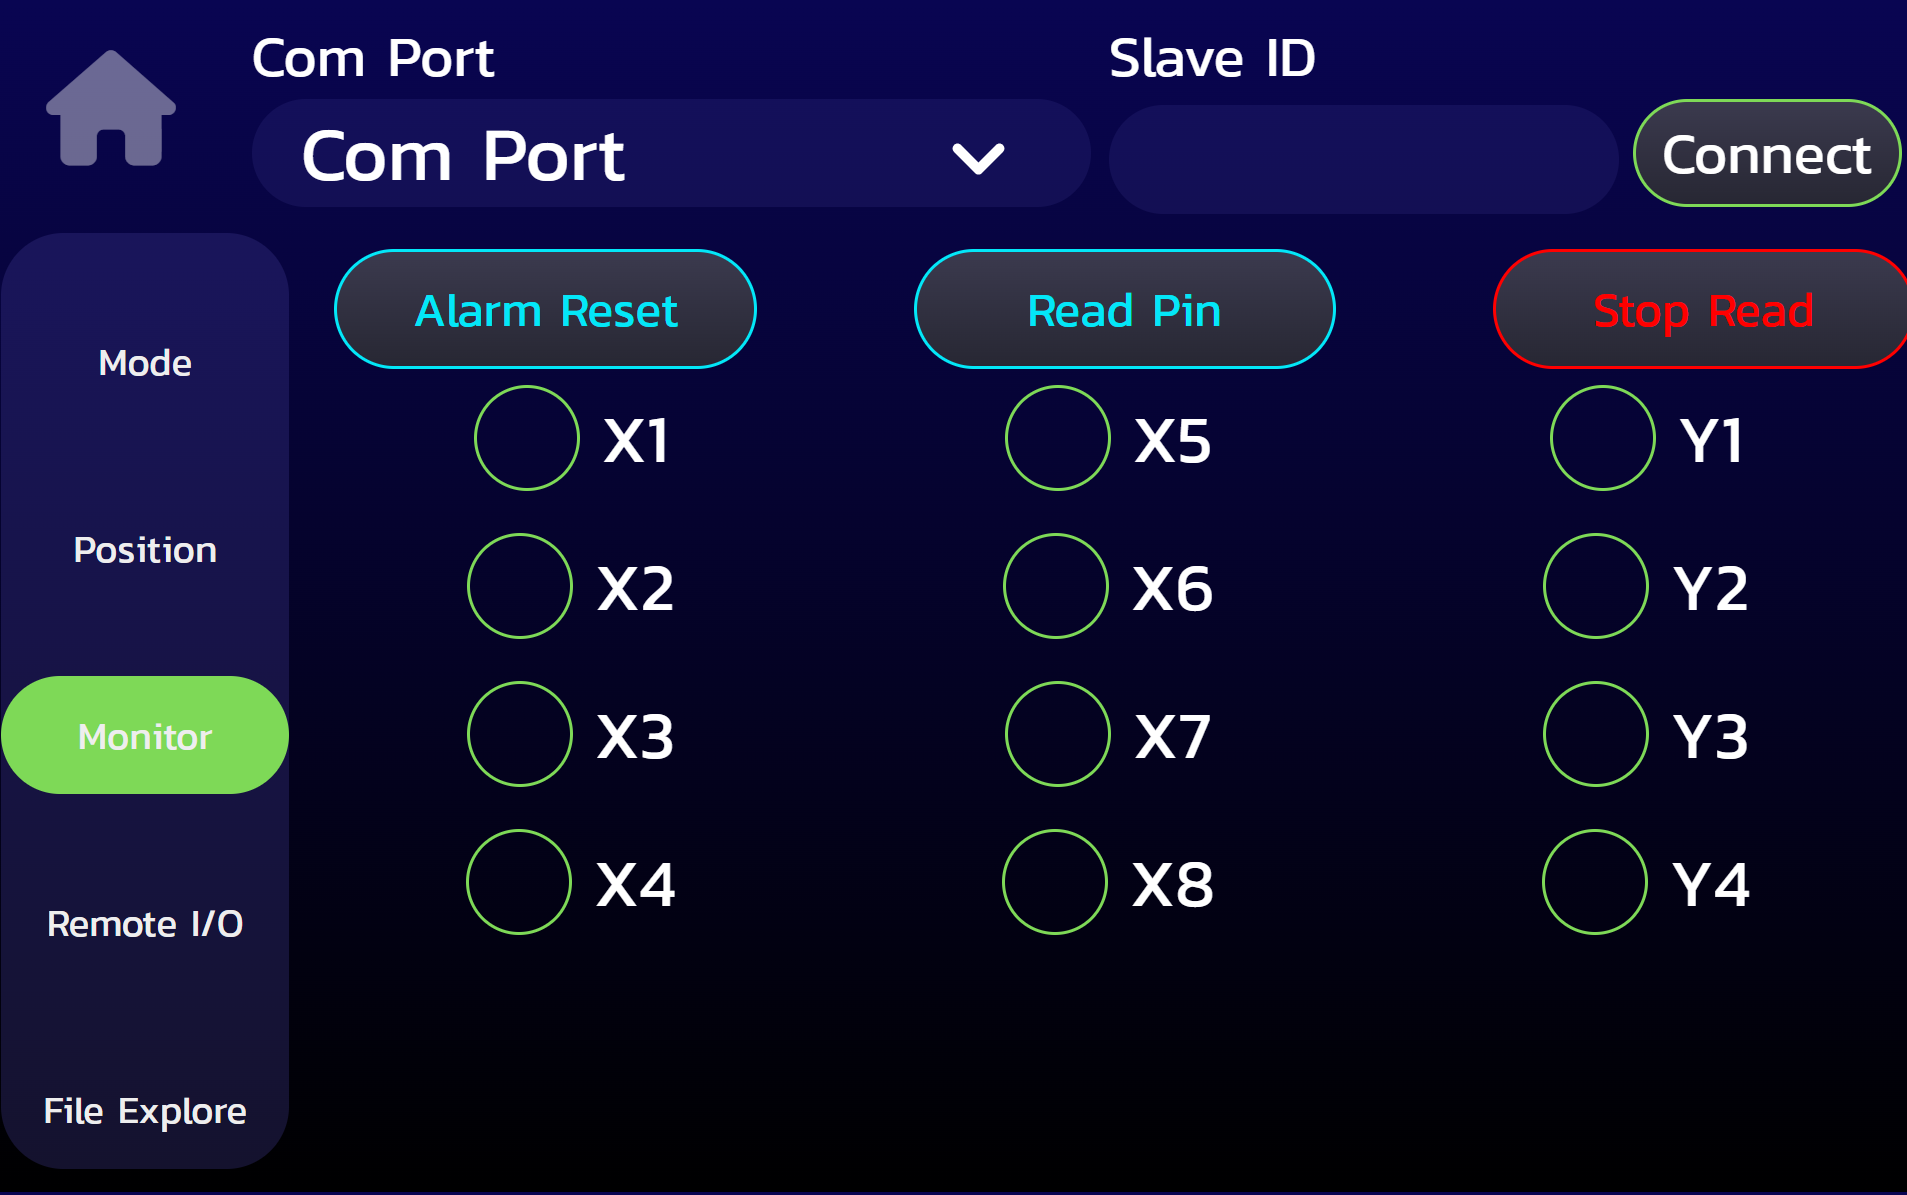Click the Y1 output indicator circle

[x=1603, y=438]
